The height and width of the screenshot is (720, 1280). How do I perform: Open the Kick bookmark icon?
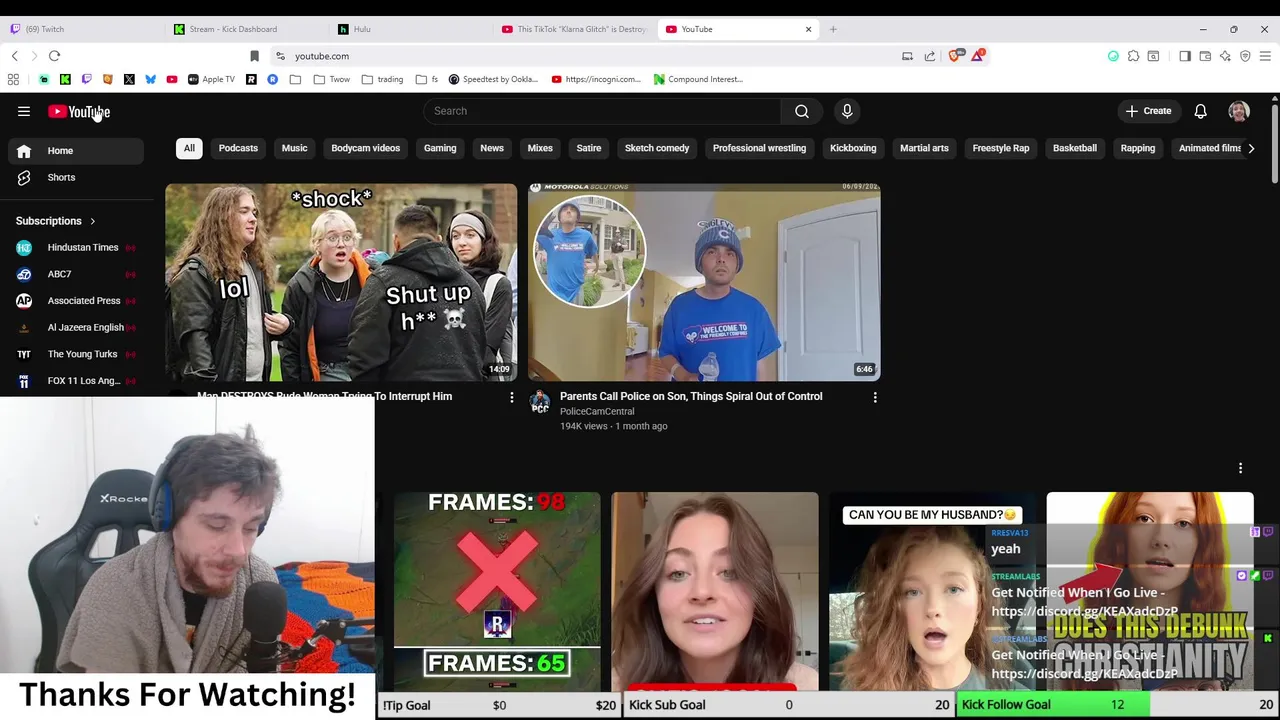[x=65, y=79]
